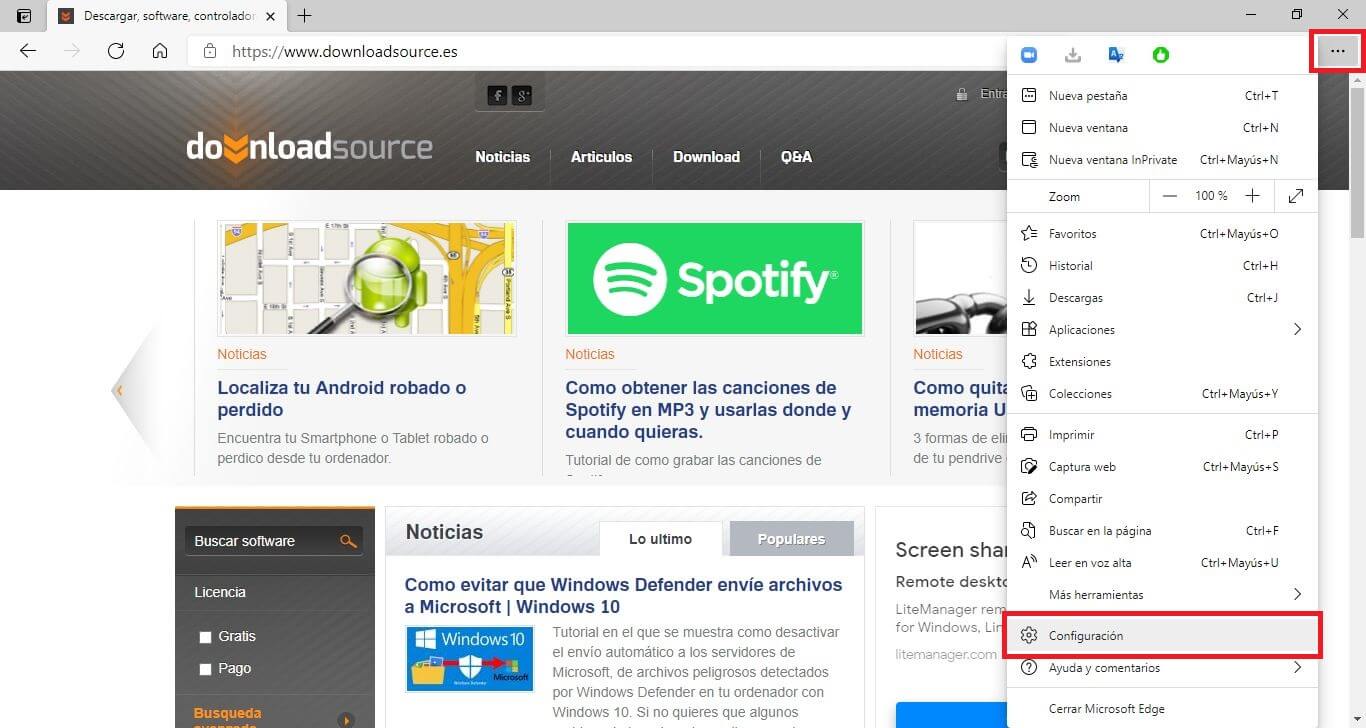Click the downloads extension icon in menu
The width and height of the screenshot is (1366, 728).
click(x=1073, y=55)
